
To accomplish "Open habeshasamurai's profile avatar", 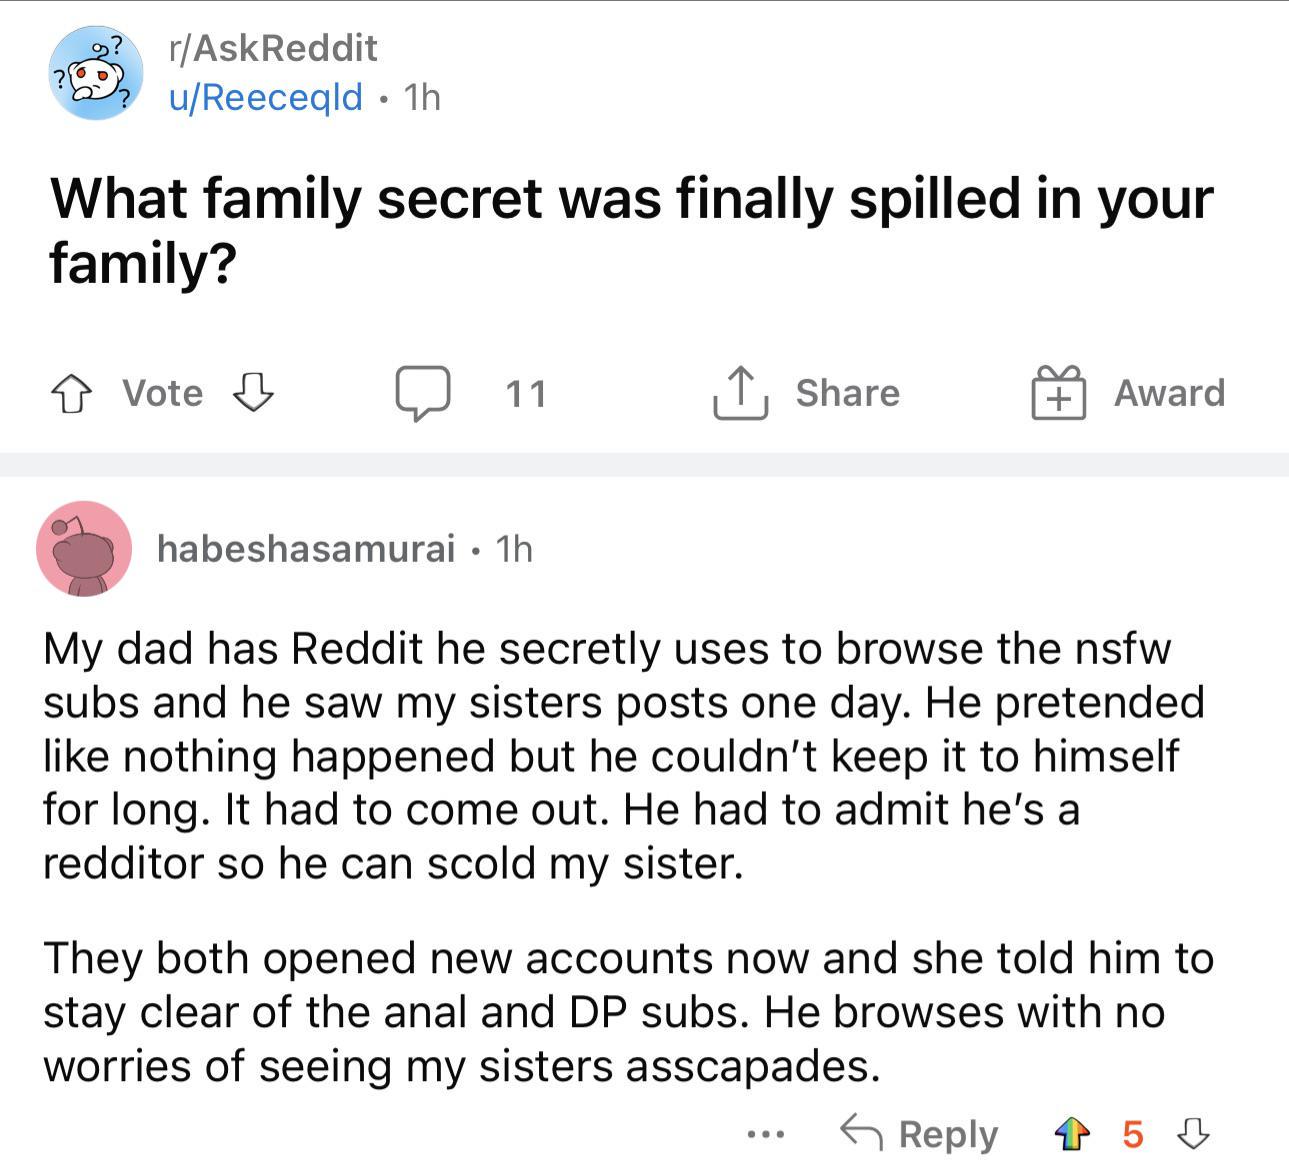I will tap(86, 549).
